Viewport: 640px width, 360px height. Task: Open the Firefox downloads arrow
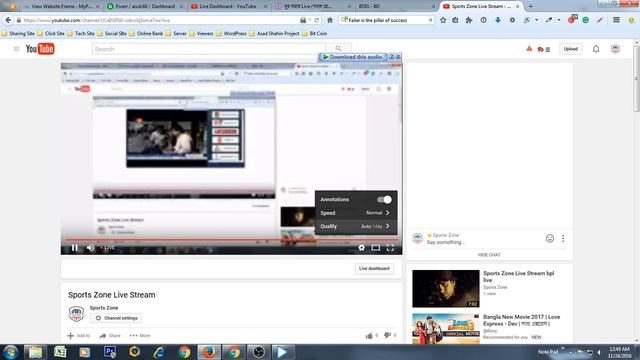(498, 20)
